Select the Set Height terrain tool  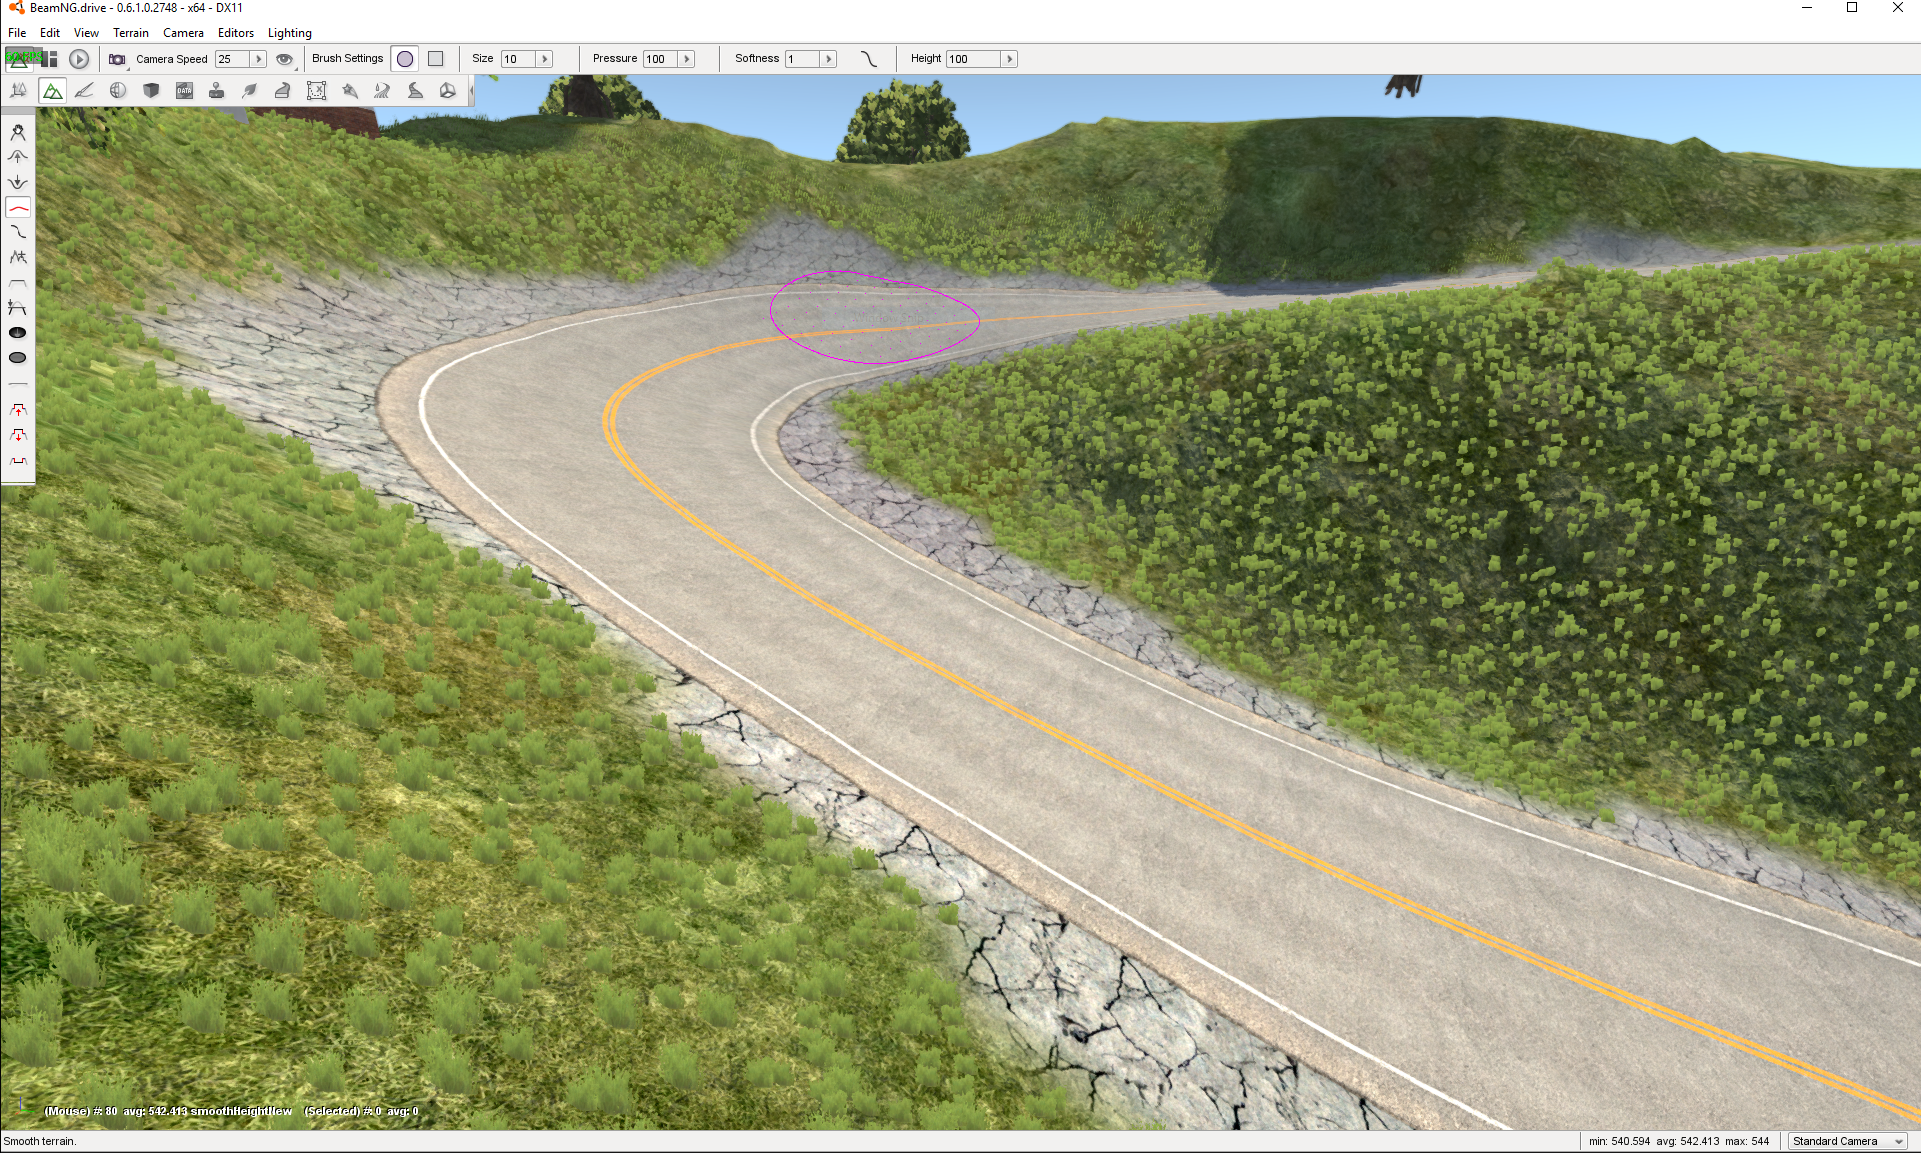coord(18,308)
